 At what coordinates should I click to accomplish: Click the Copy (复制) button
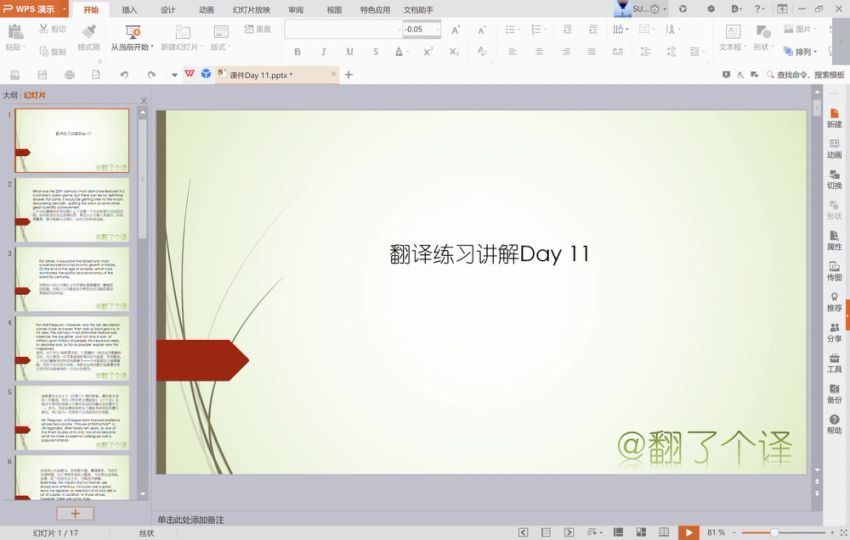click(x=53, y=52)
